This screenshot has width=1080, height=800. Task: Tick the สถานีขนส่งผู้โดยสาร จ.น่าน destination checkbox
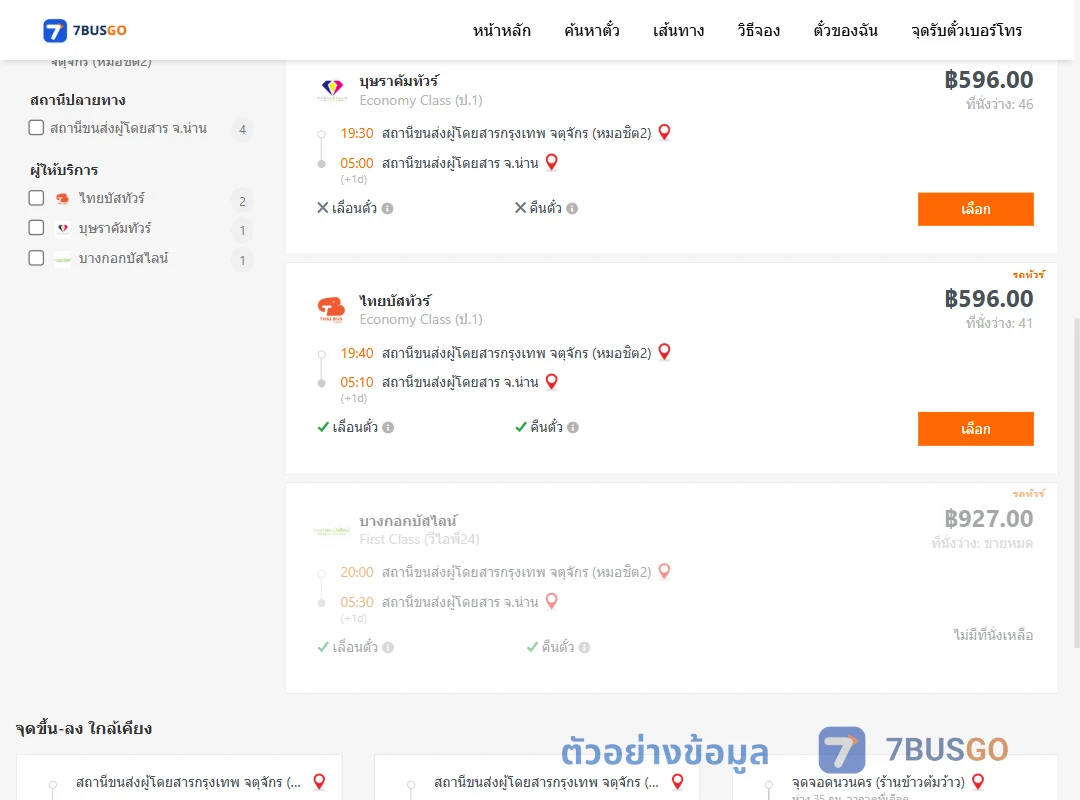pyautogui.click(x=37, y=127)
